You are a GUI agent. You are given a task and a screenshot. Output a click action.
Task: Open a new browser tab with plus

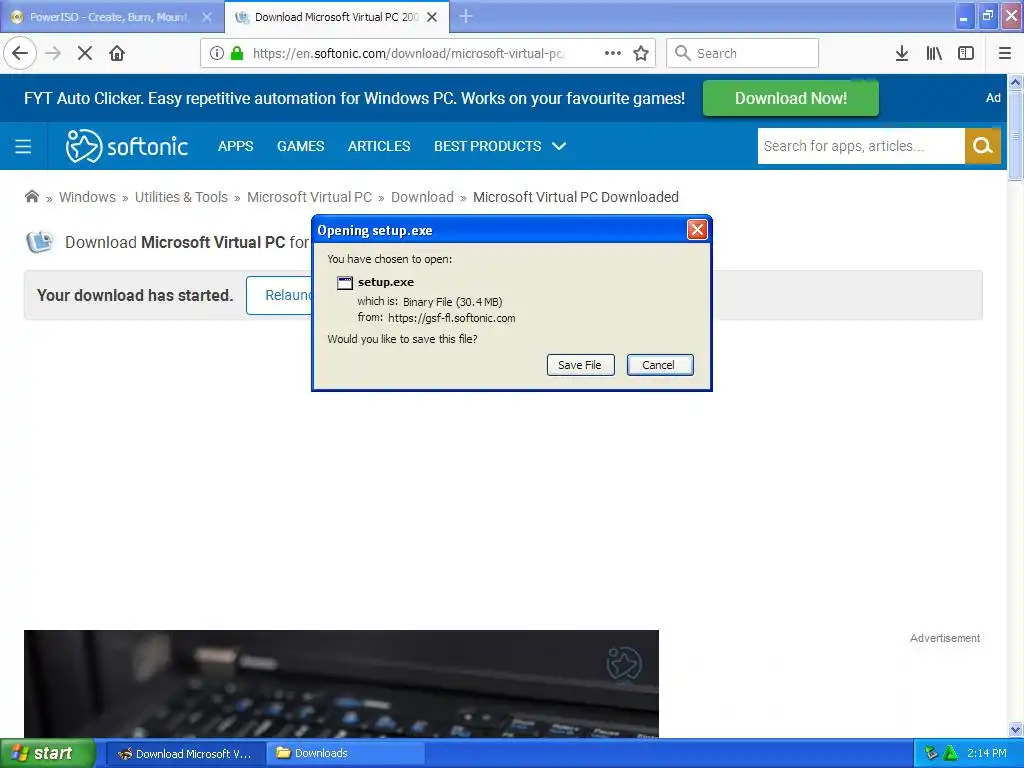coord(466,16)
